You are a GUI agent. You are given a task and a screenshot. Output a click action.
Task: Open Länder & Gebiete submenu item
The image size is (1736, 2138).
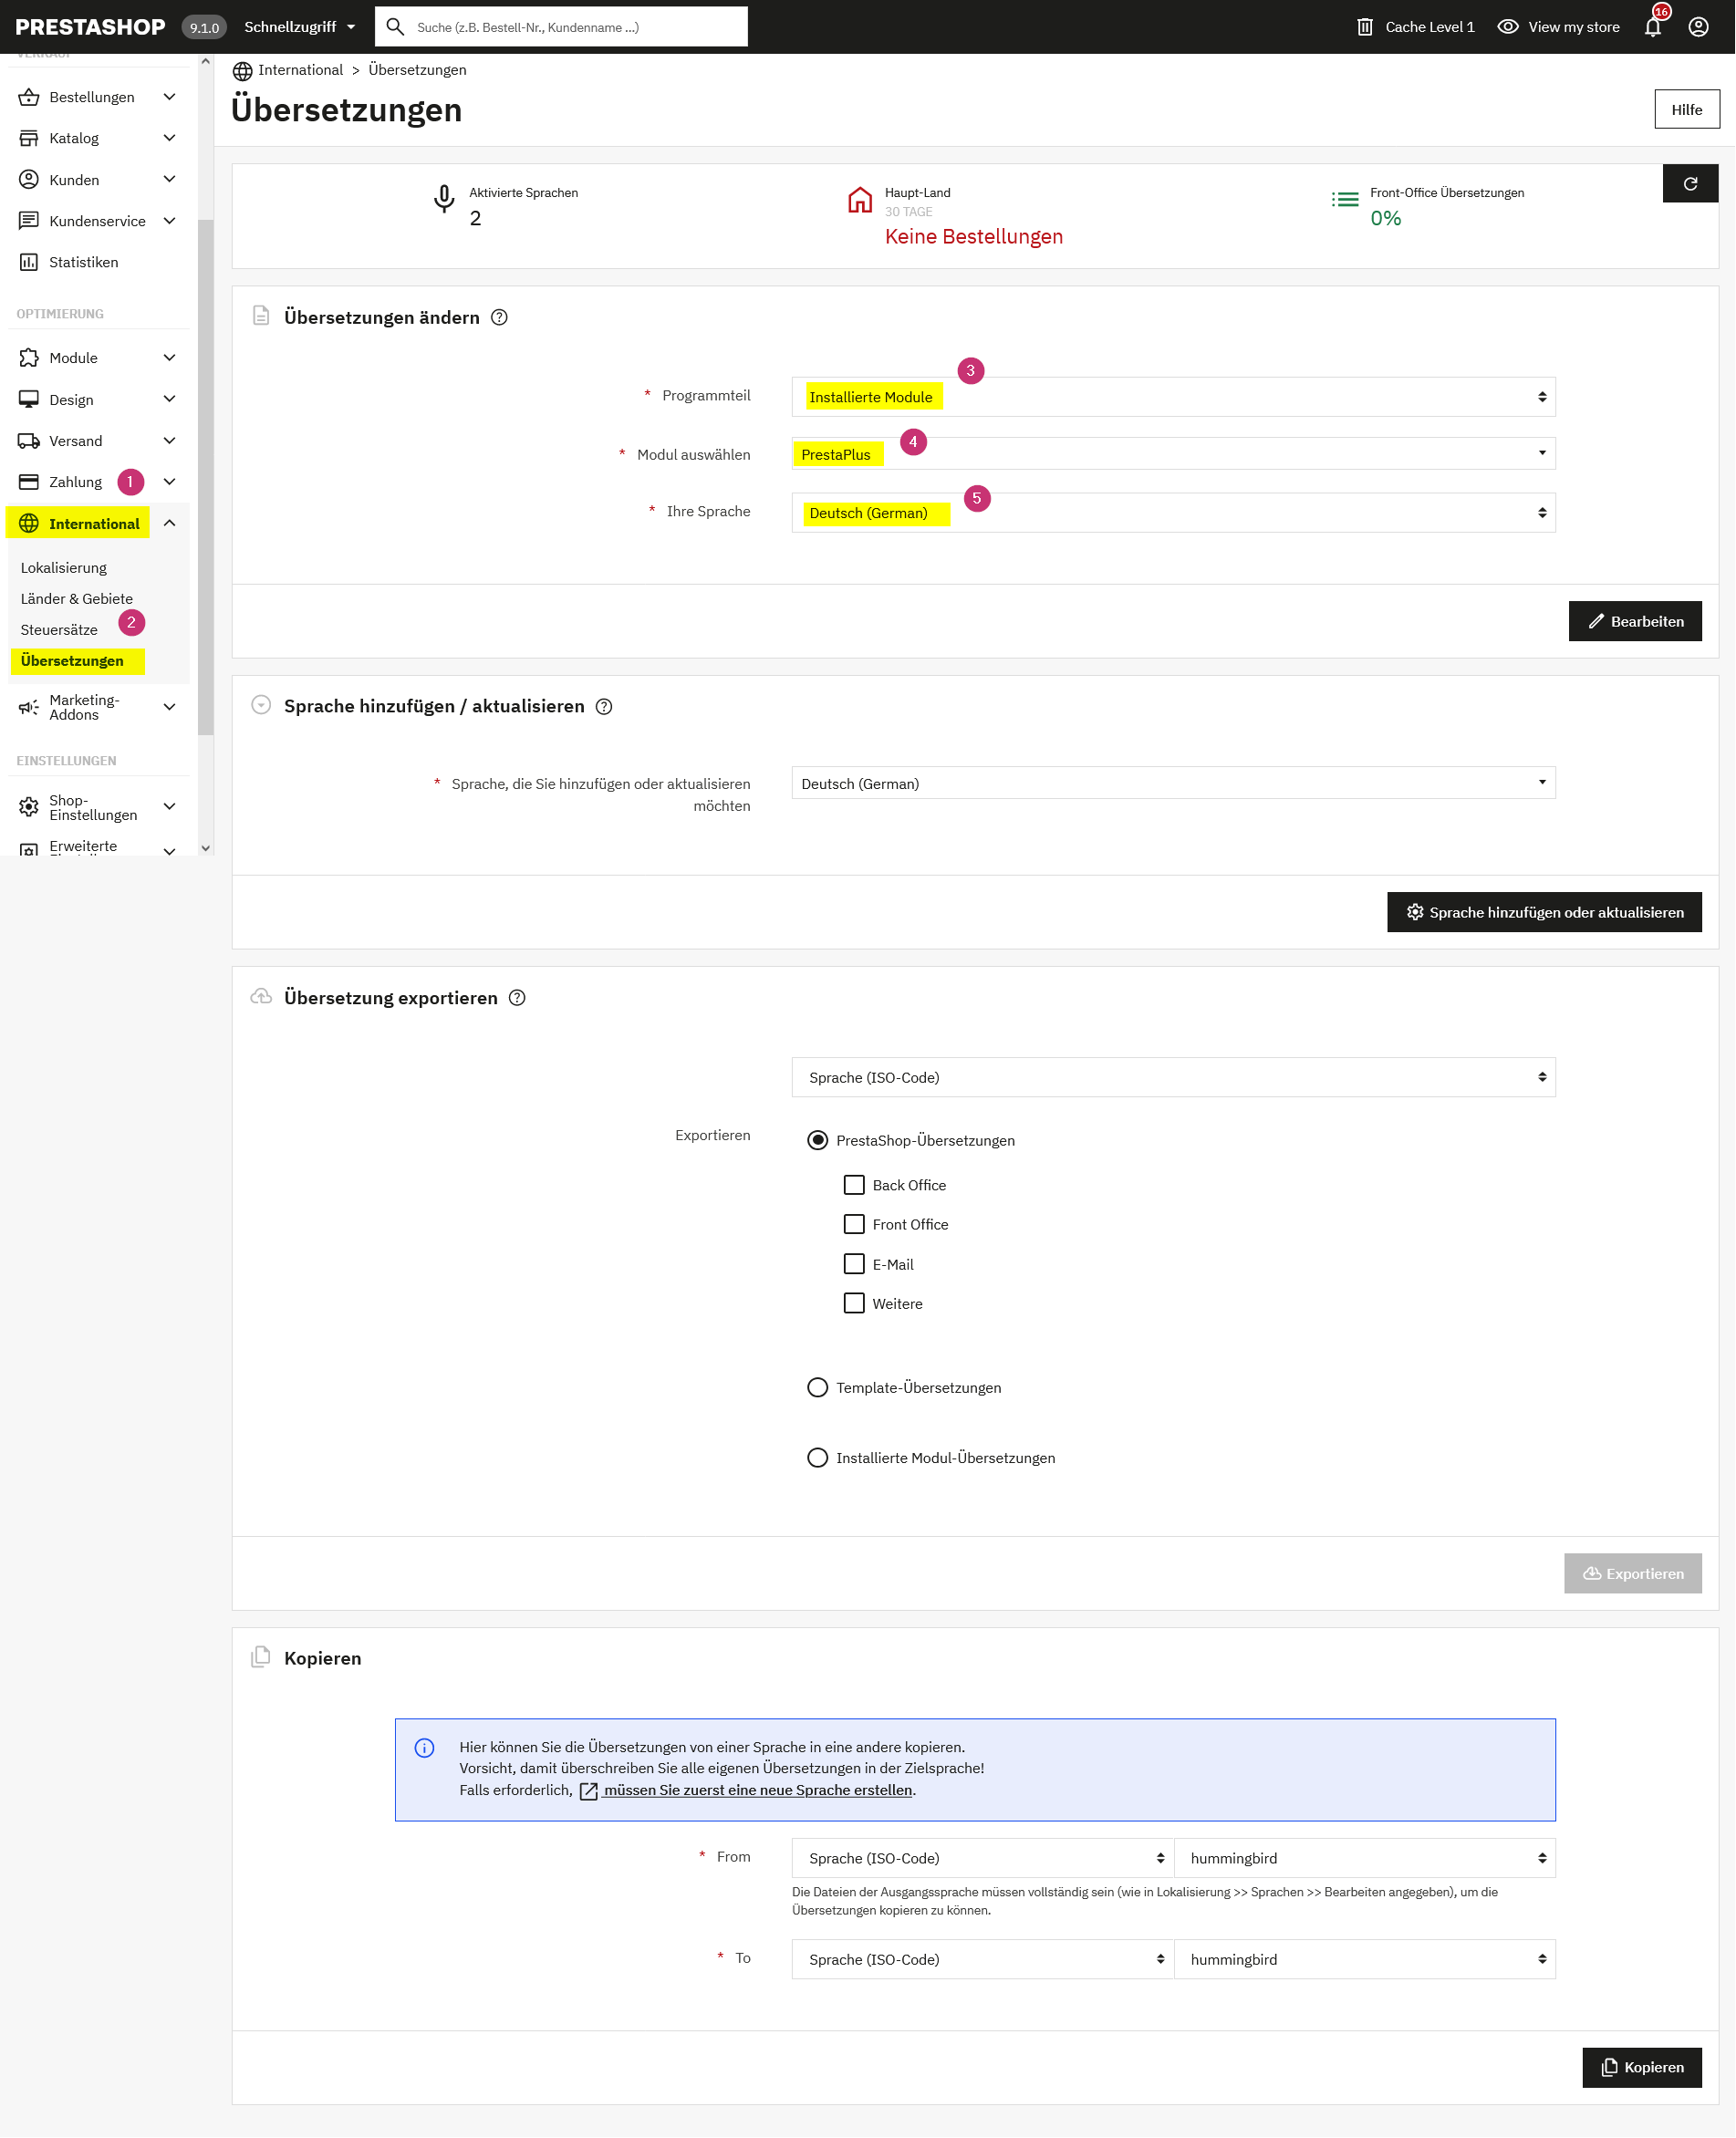pyautogui.click(x=77, y=599)
